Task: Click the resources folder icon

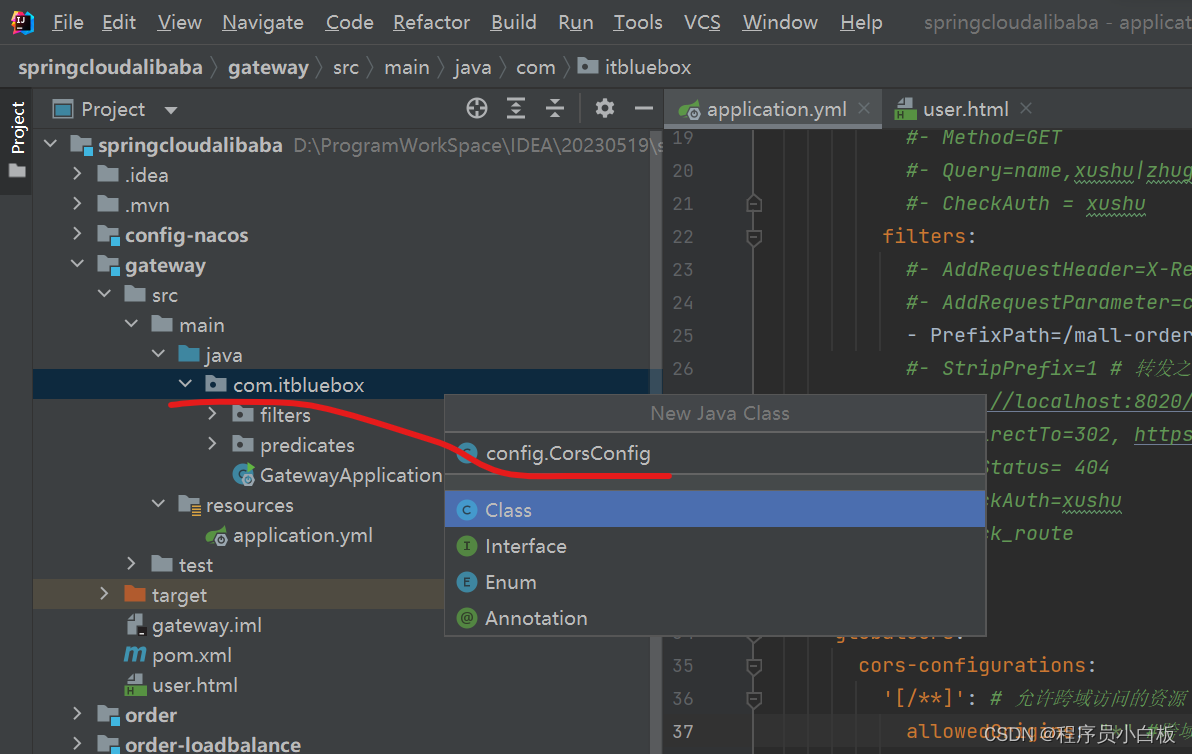Action: [189, 505]
